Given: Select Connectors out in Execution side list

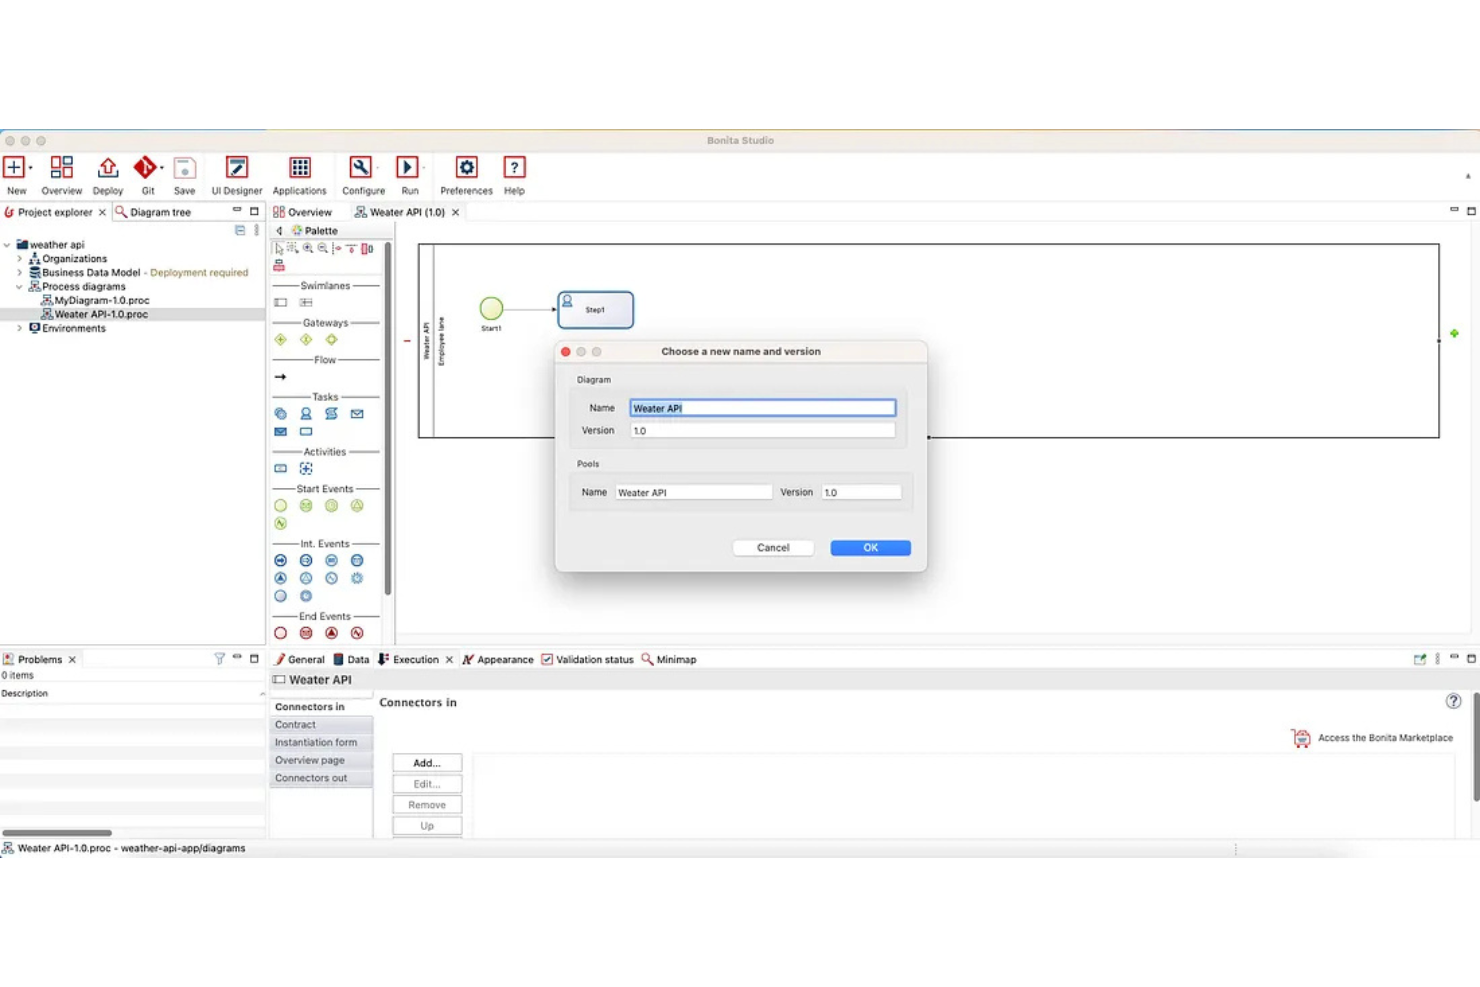Looking at the screenshot, I should coord(321,778).
